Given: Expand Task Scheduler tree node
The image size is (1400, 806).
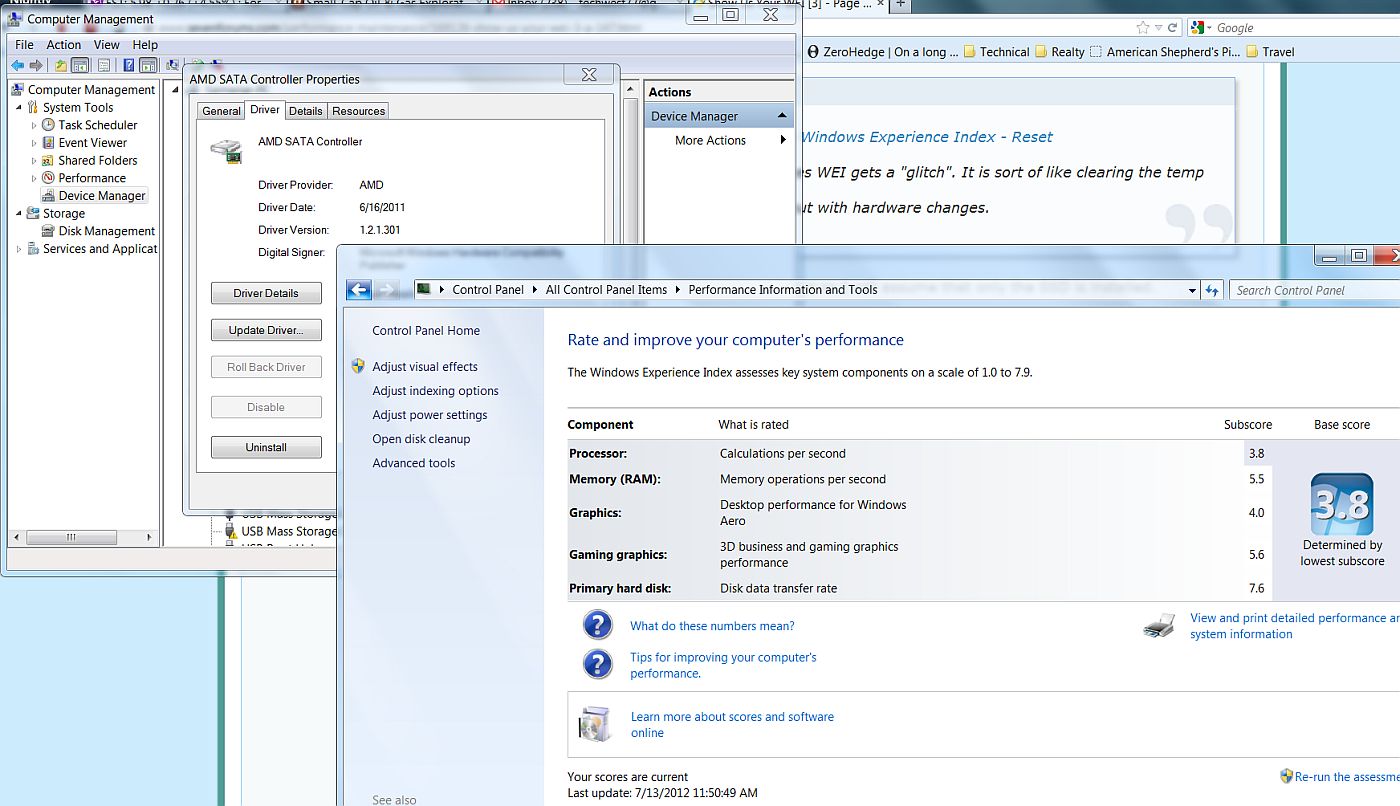Looking at the screenshot, I should 34,125.
